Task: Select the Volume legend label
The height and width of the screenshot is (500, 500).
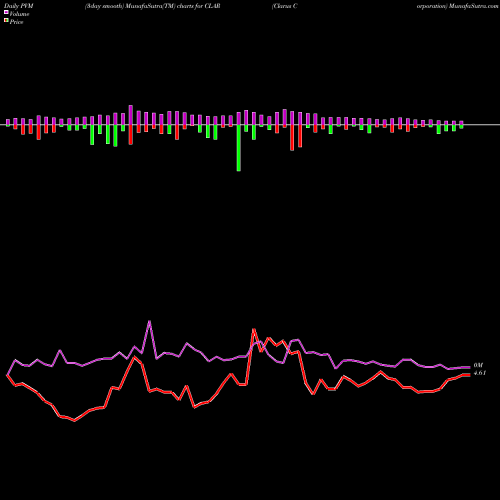Action: [19, 14]
